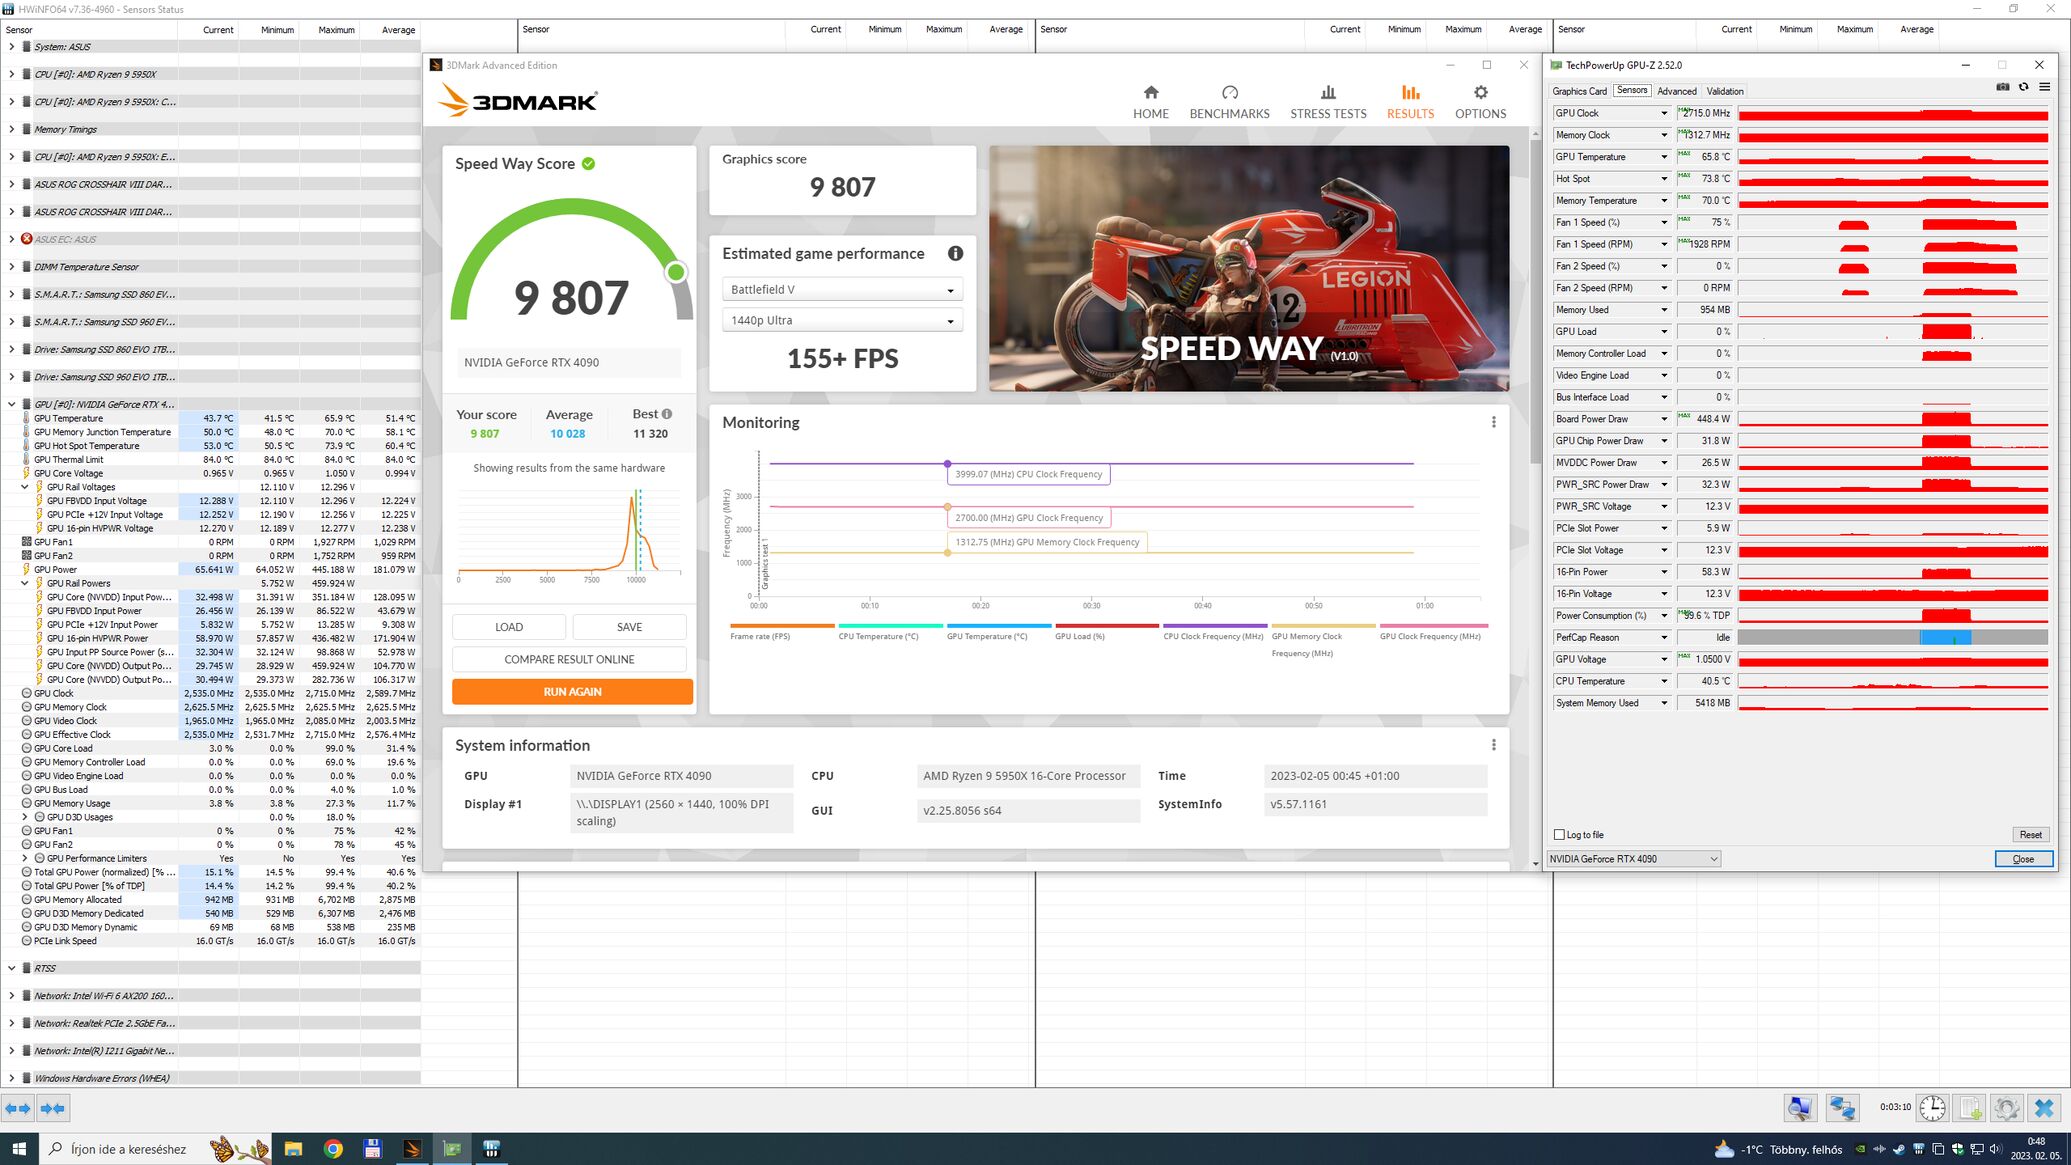
Task: Open the Battlefield V game dropdown
Action: coord(842,290)
